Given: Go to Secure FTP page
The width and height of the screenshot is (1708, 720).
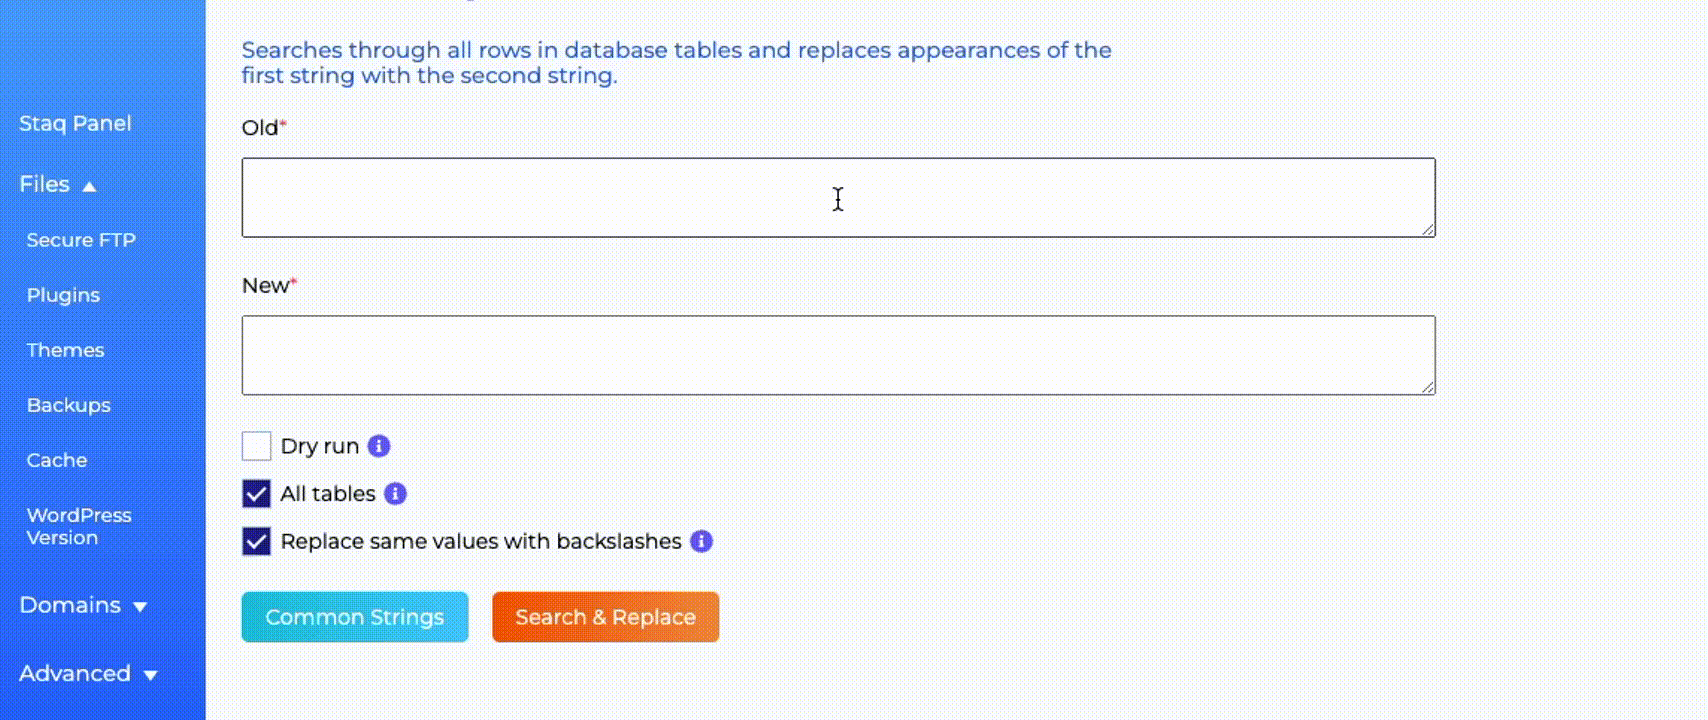Looking at the screenshot, I should tap(81, 240).
